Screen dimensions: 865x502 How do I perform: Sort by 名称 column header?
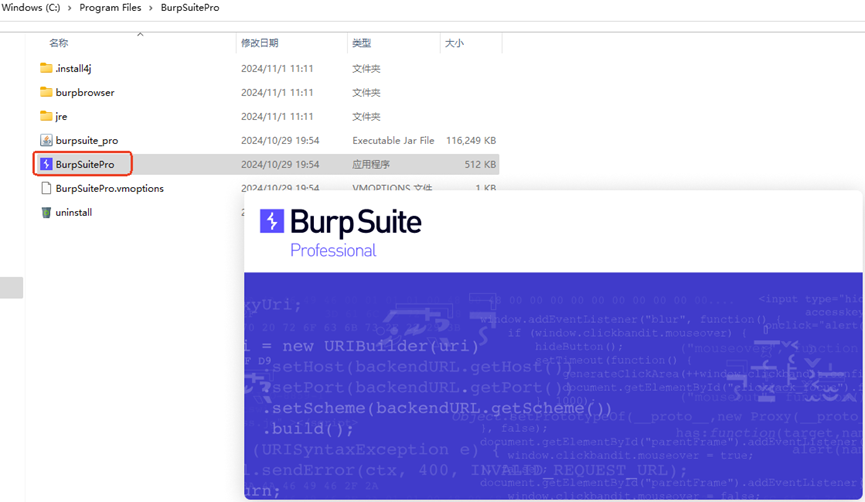(x=59, y=43)
